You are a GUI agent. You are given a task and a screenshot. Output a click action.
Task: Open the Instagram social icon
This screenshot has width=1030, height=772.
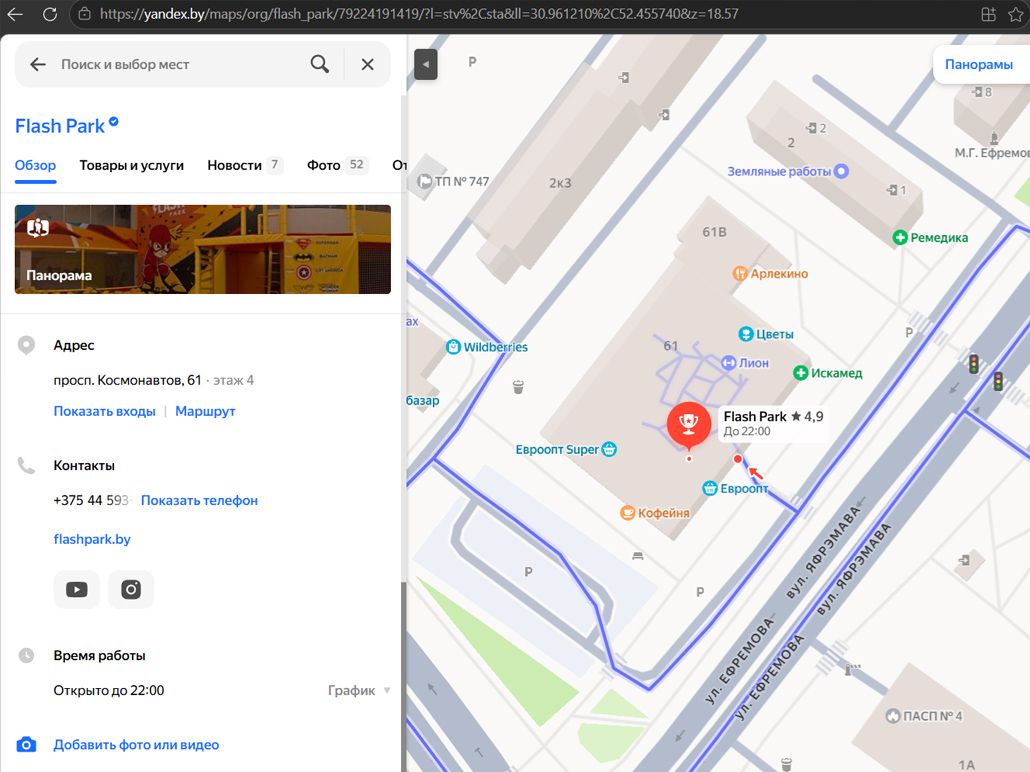pos(131,589)
